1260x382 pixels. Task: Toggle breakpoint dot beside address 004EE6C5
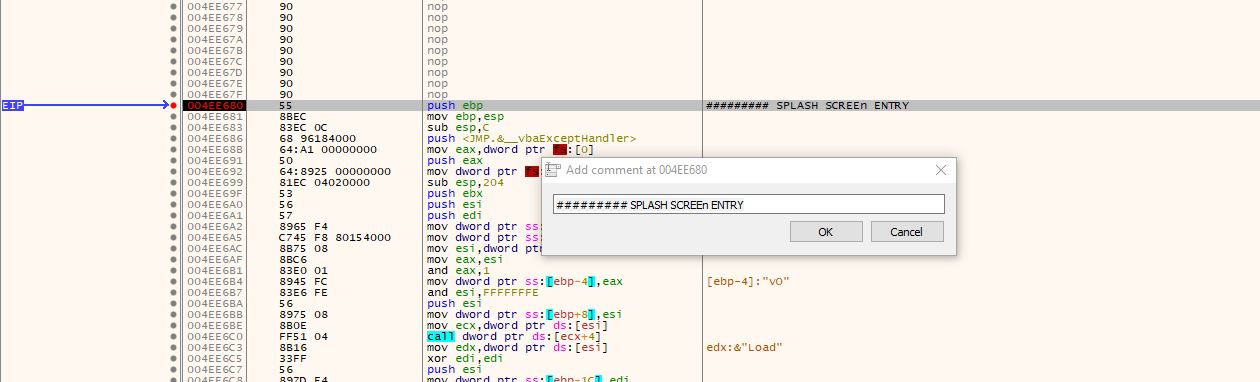(x=174, y=358)
